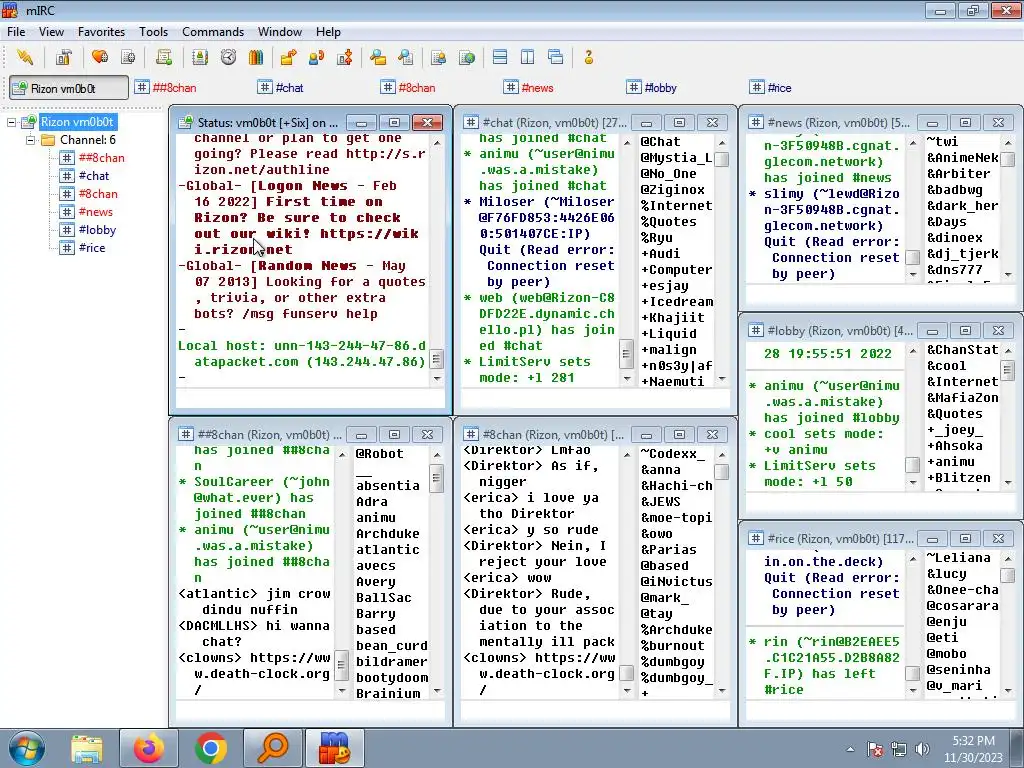Select @Mystia_L in #chat nick list

click(676, 158)
